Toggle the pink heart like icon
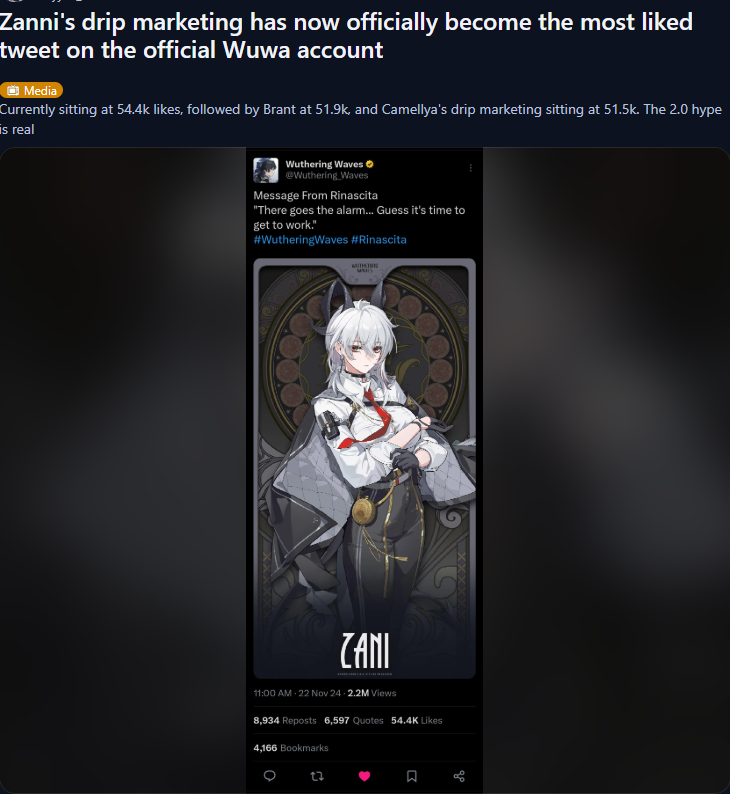 point(364,776)
